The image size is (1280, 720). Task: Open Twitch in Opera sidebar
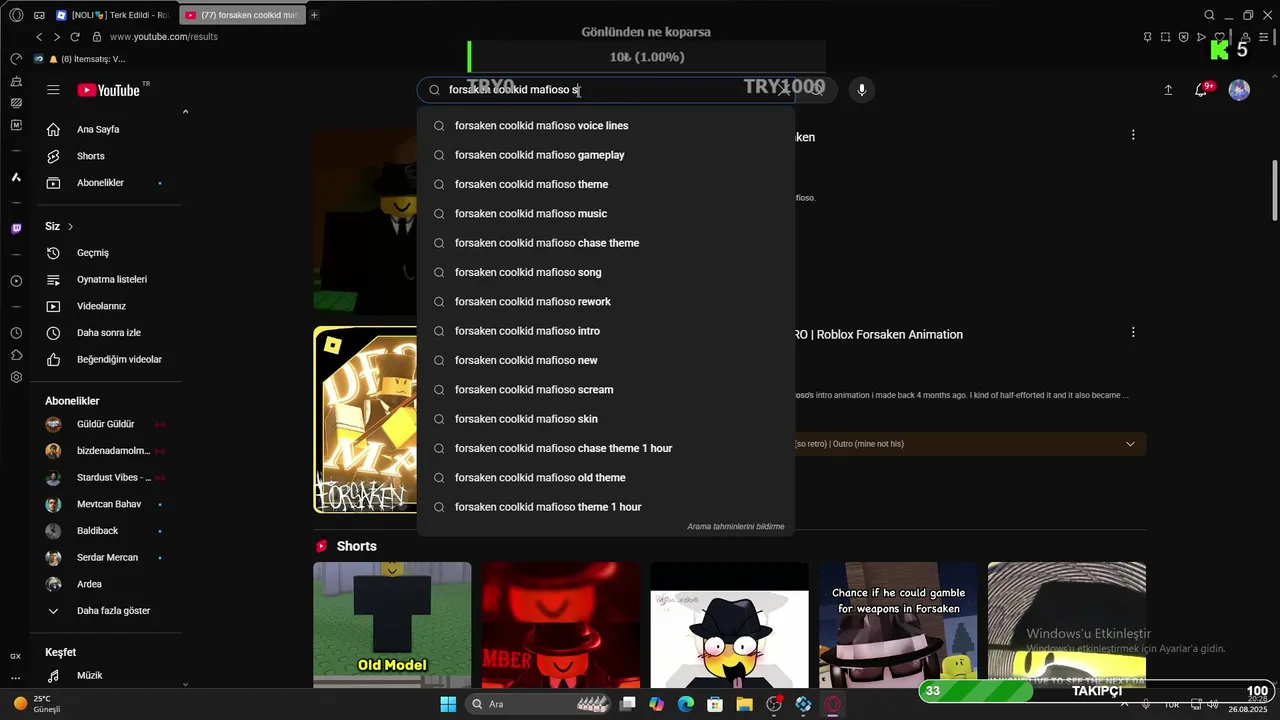pos(16,229)
